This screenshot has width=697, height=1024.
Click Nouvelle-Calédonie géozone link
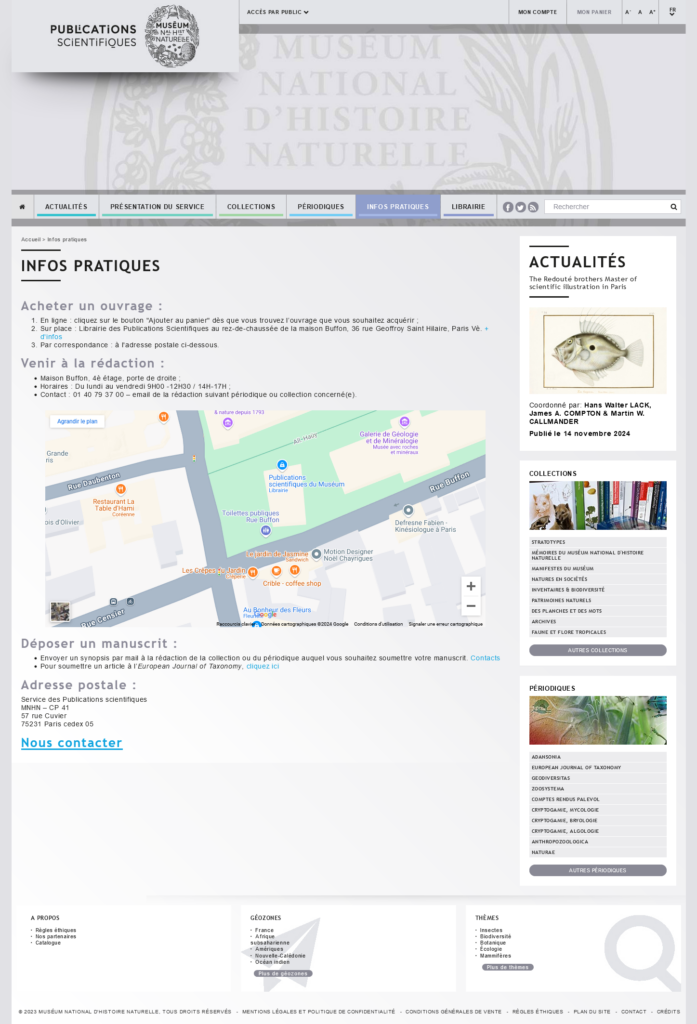coord(280,956)
